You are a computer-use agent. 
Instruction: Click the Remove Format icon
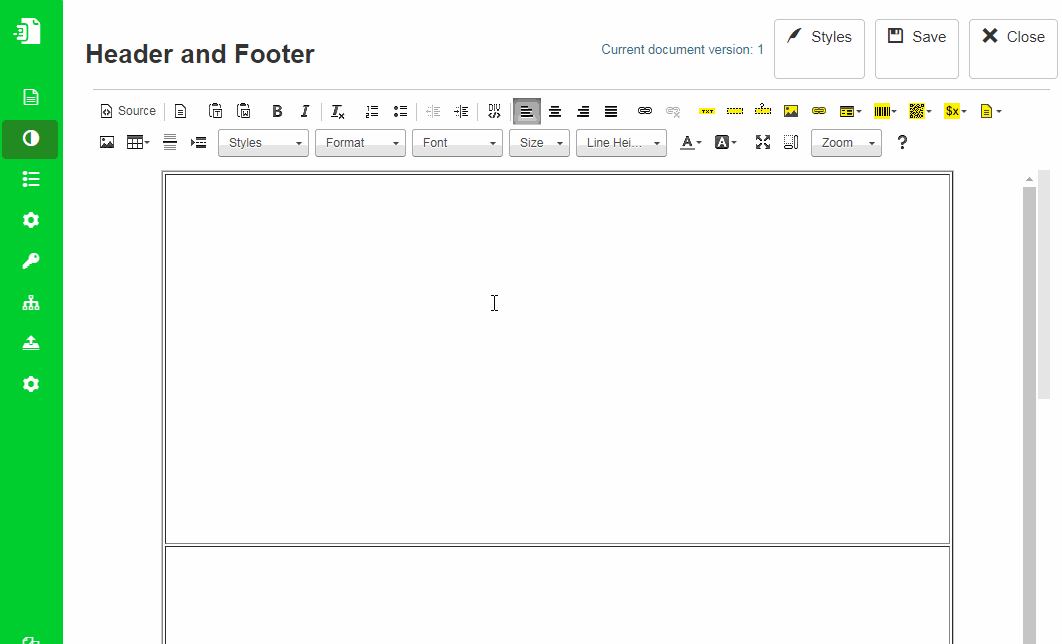[338, 111]
